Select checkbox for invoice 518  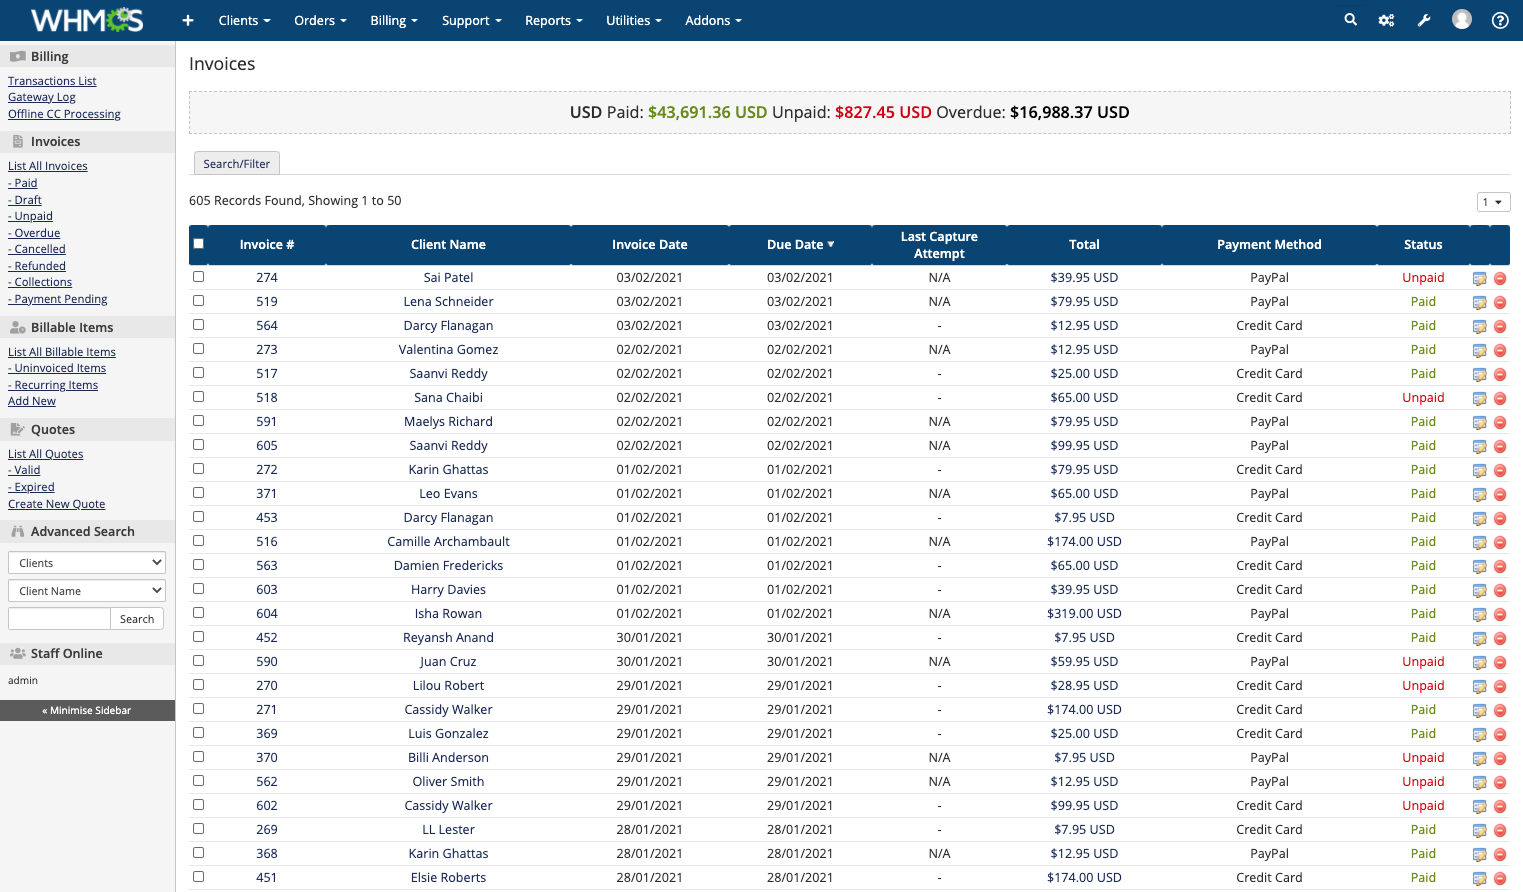pyautogui.click(x=198, y=396)
